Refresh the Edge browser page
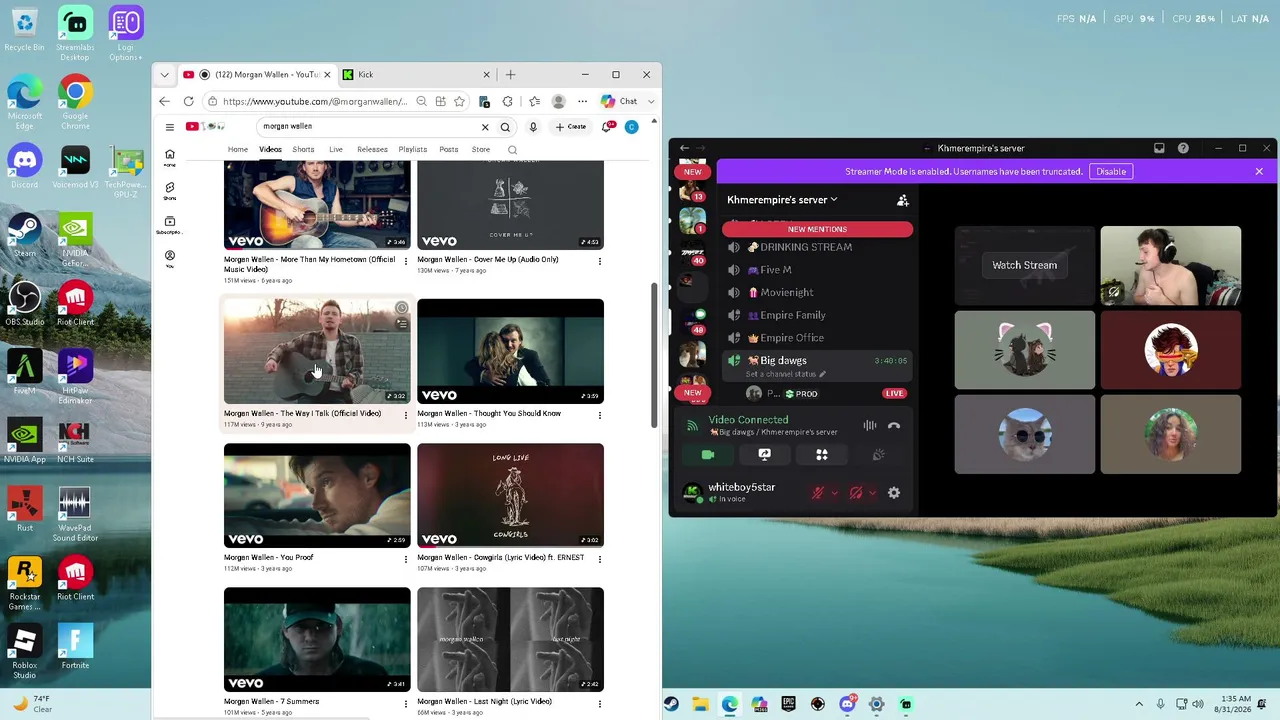Screen dimensions: 1280x720 188,101
